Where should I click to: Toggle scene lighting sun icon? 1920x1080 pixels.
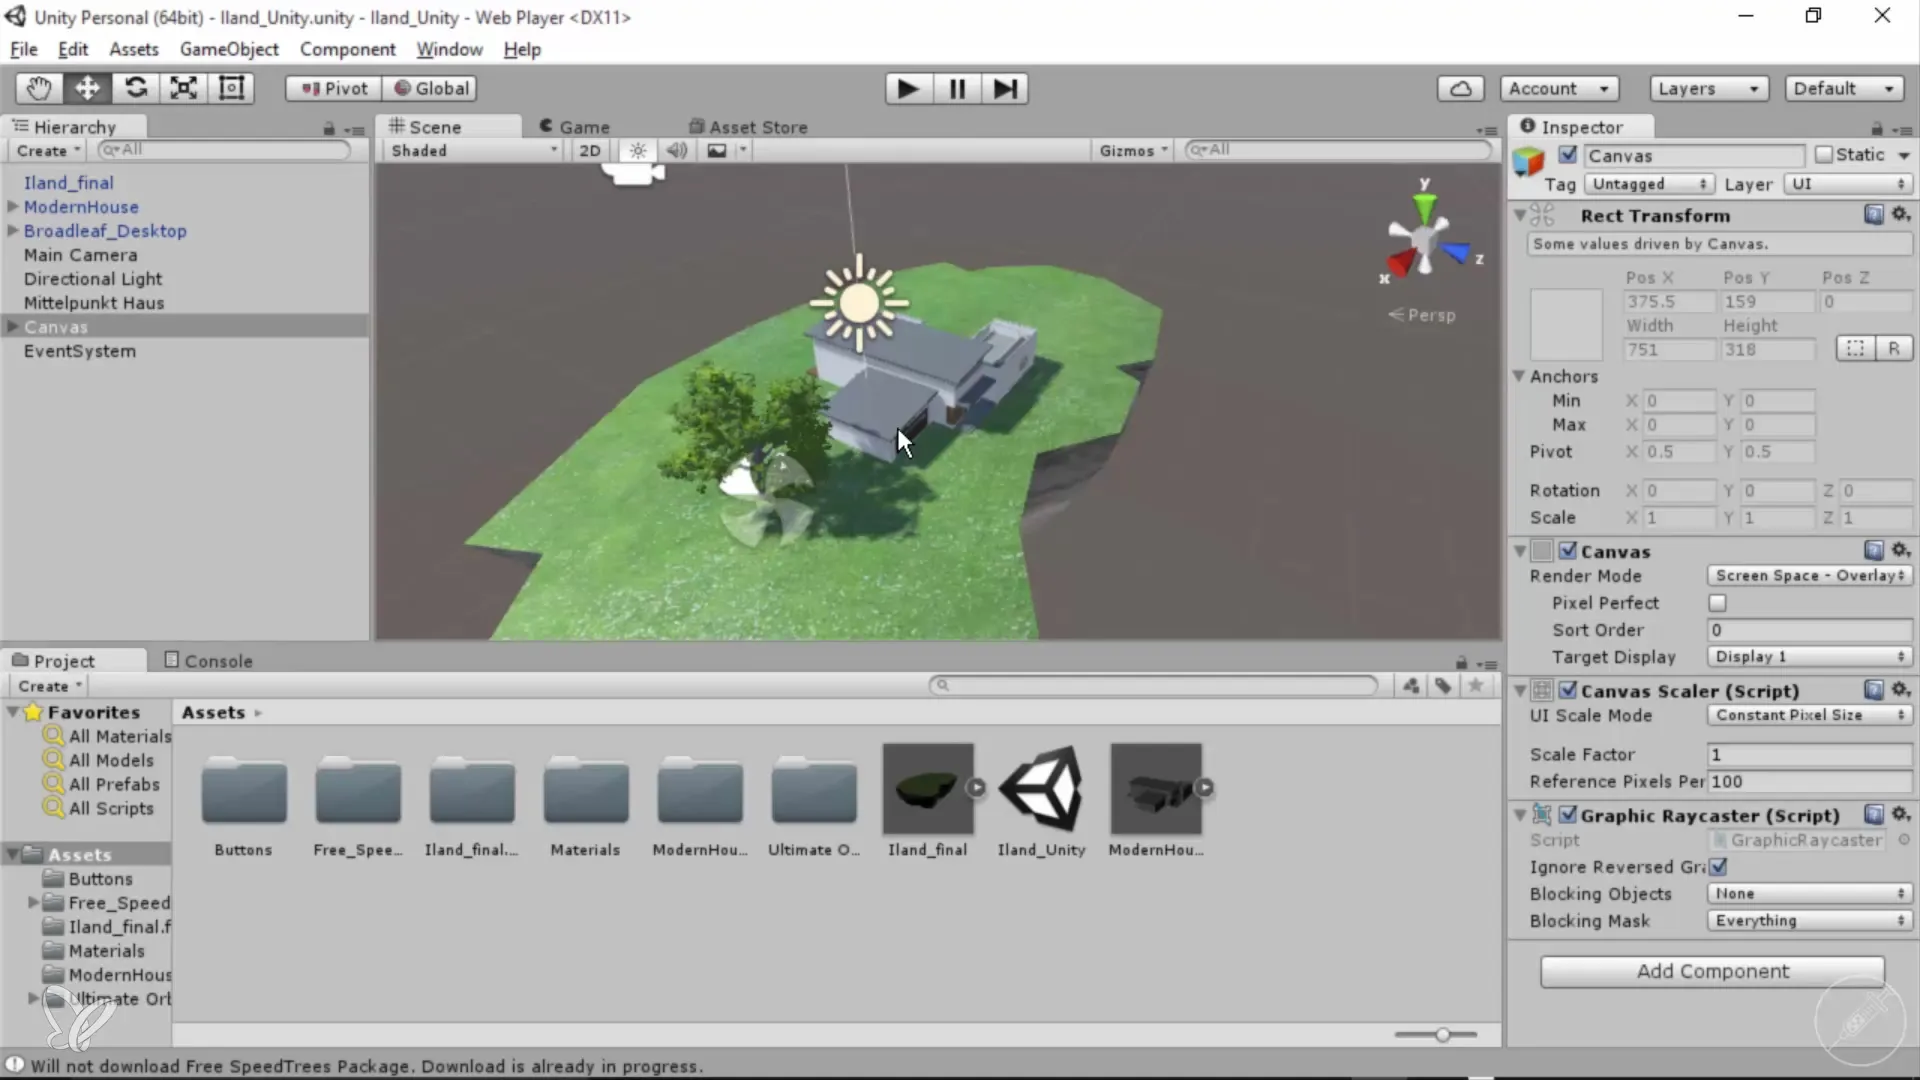637,150
